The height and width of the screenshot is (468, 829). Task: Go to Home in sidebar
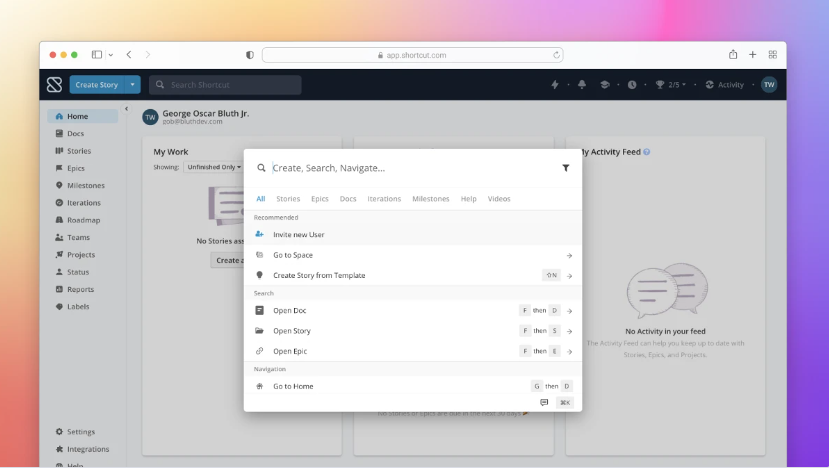[x=82, y=116]
